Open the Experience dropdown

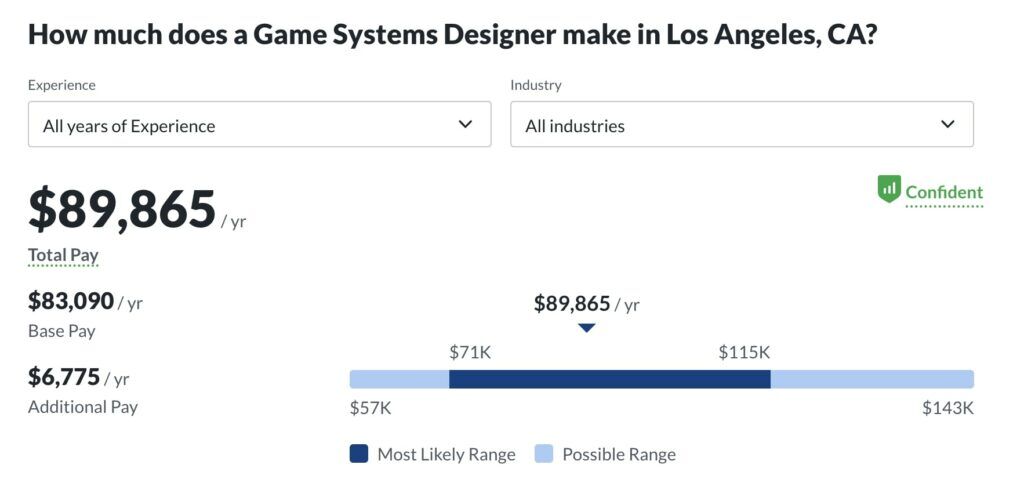pyautogui.click(x=259, y=125)
